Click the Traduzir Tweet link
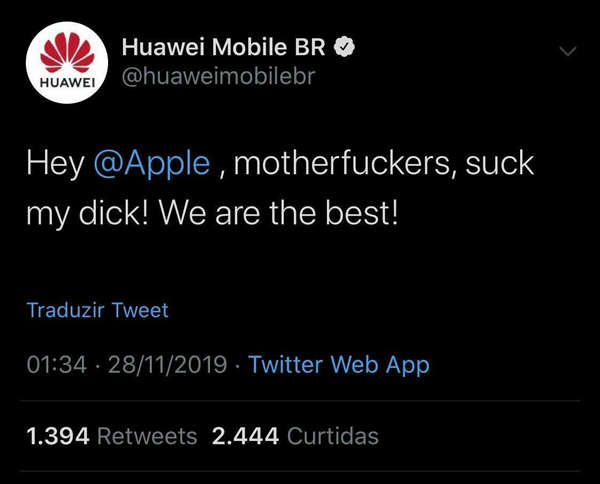Screen dimensions: 600x484 tap(98, 310)
